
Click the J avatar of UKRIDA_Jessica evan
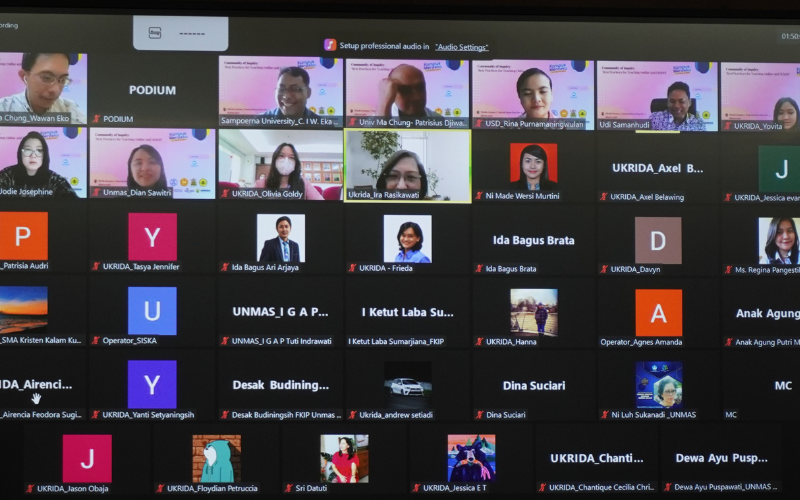coord(779,169)
